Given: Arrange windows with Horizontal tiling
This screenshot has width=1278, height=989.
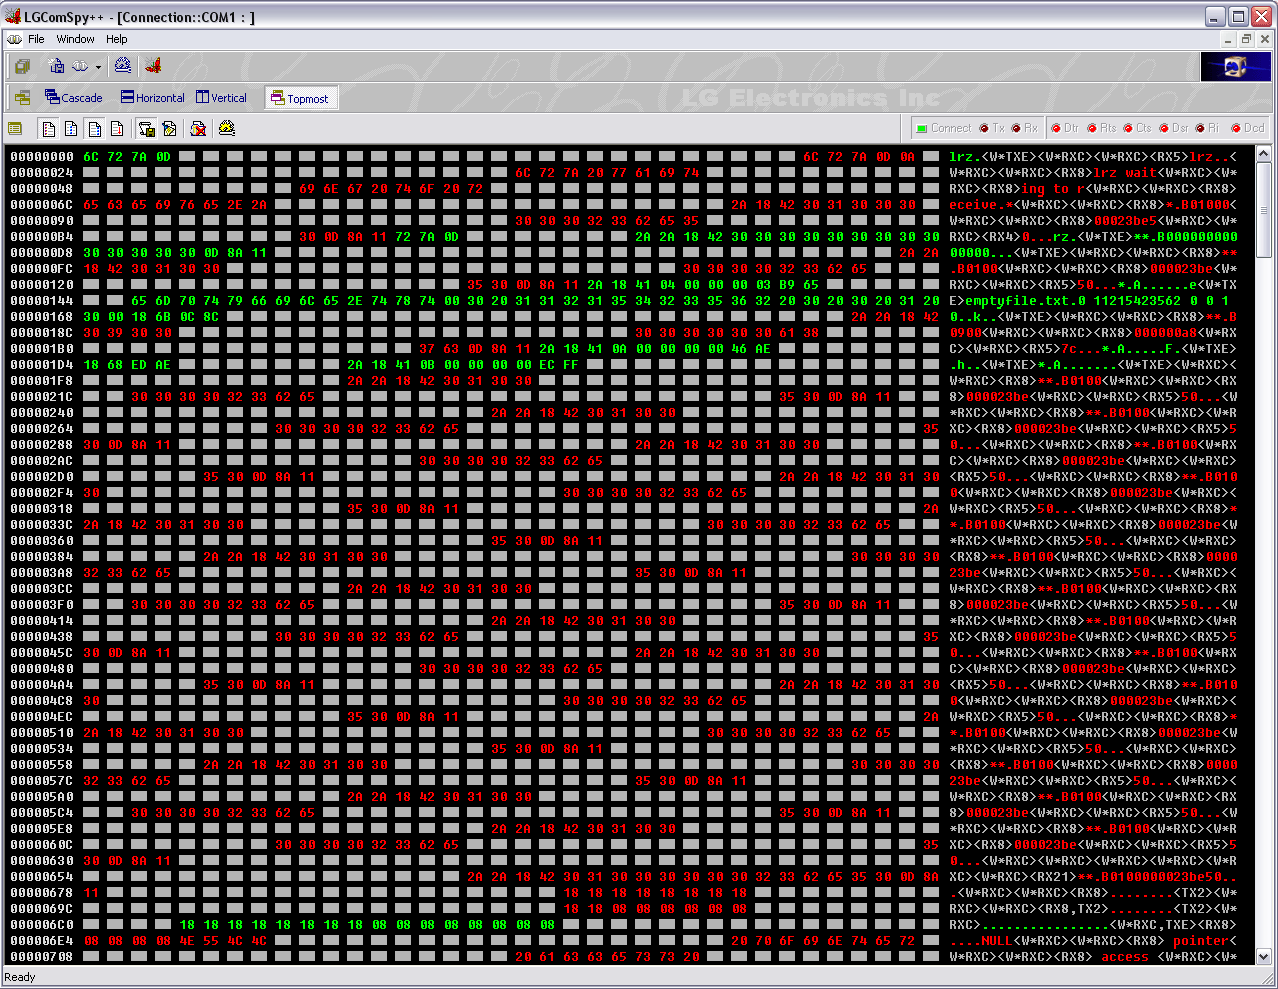Looking at the screenshot, I should (x=153, y=98).
